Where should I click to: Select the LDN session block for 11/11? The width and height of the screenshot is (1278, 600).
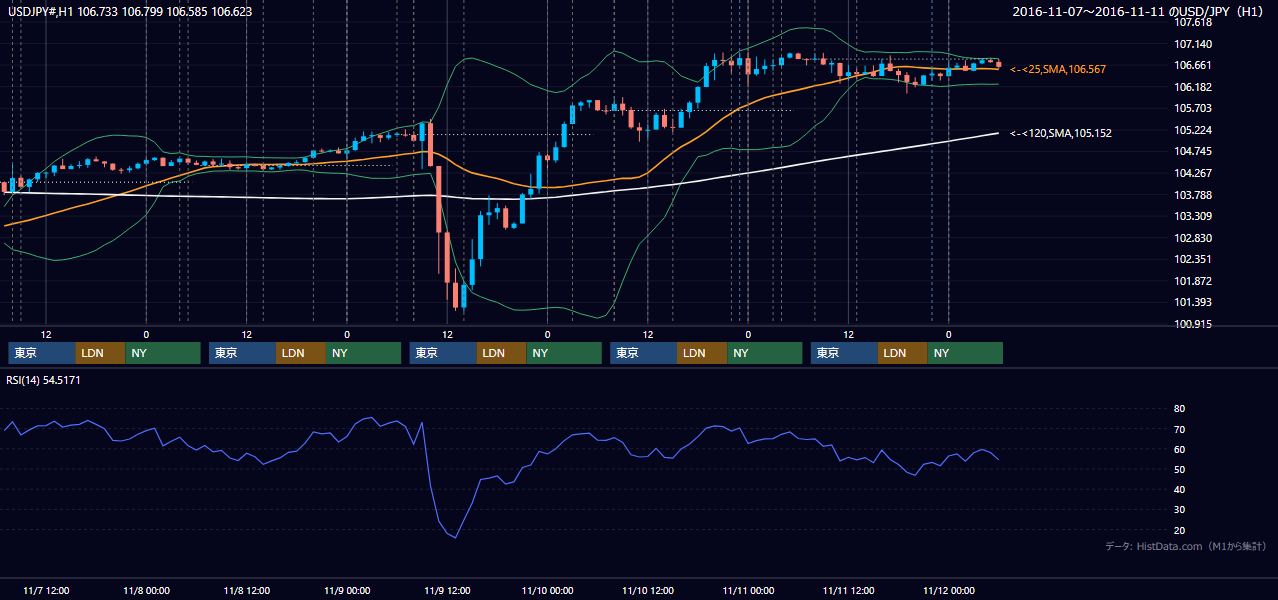pos(903,353)
